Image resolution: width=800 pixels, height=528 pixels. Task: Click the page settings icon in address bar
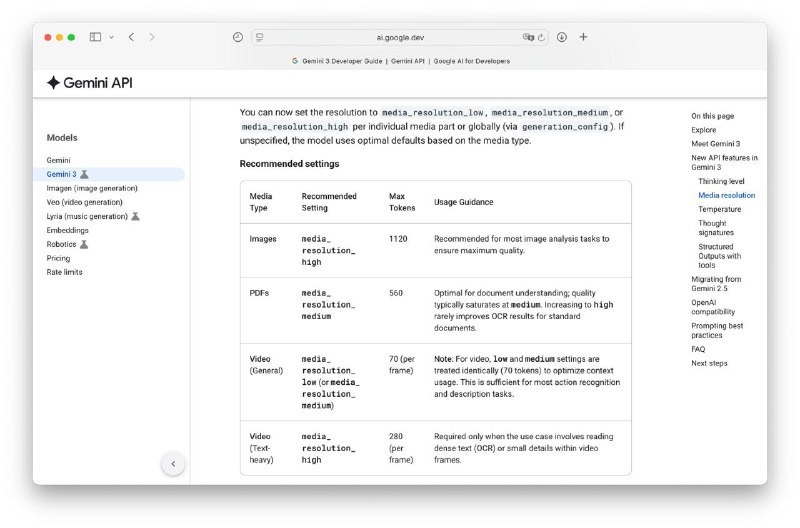coord(260,37)
